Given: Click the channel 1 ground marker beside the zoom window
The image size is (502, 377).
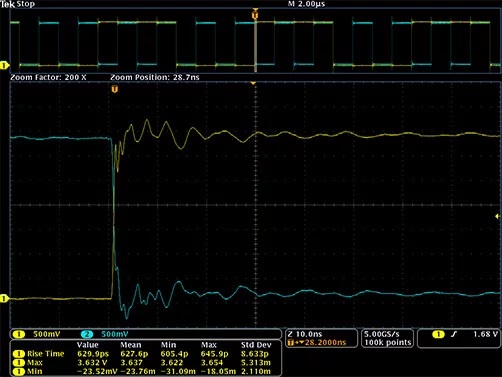Looking at the screenshot, I should coord(4,298).
